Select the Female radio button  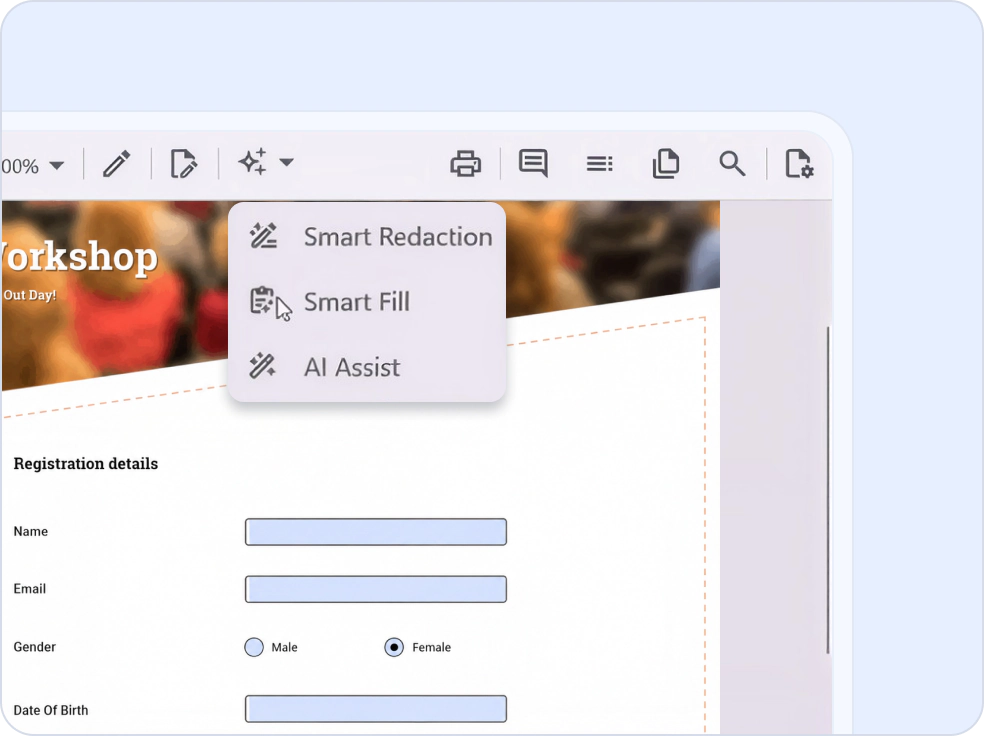click(x=394, y=647)
